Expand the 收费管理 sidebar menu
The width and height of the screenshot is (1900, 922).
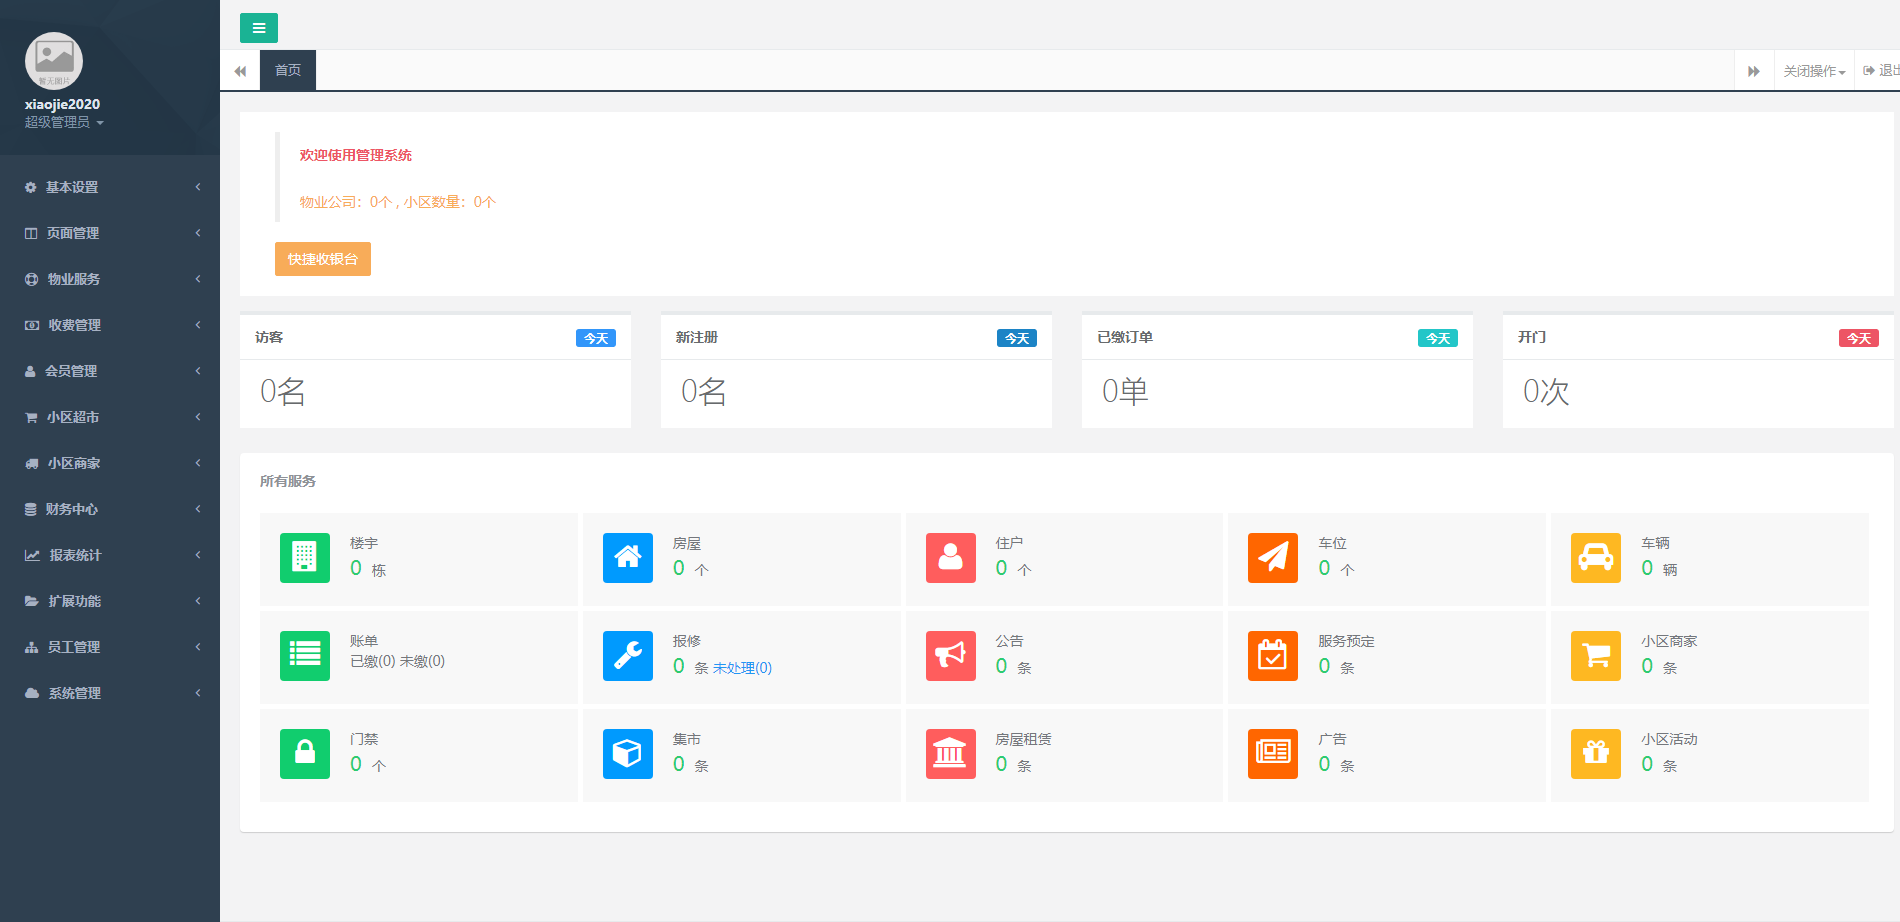click(x=110, y=325)
